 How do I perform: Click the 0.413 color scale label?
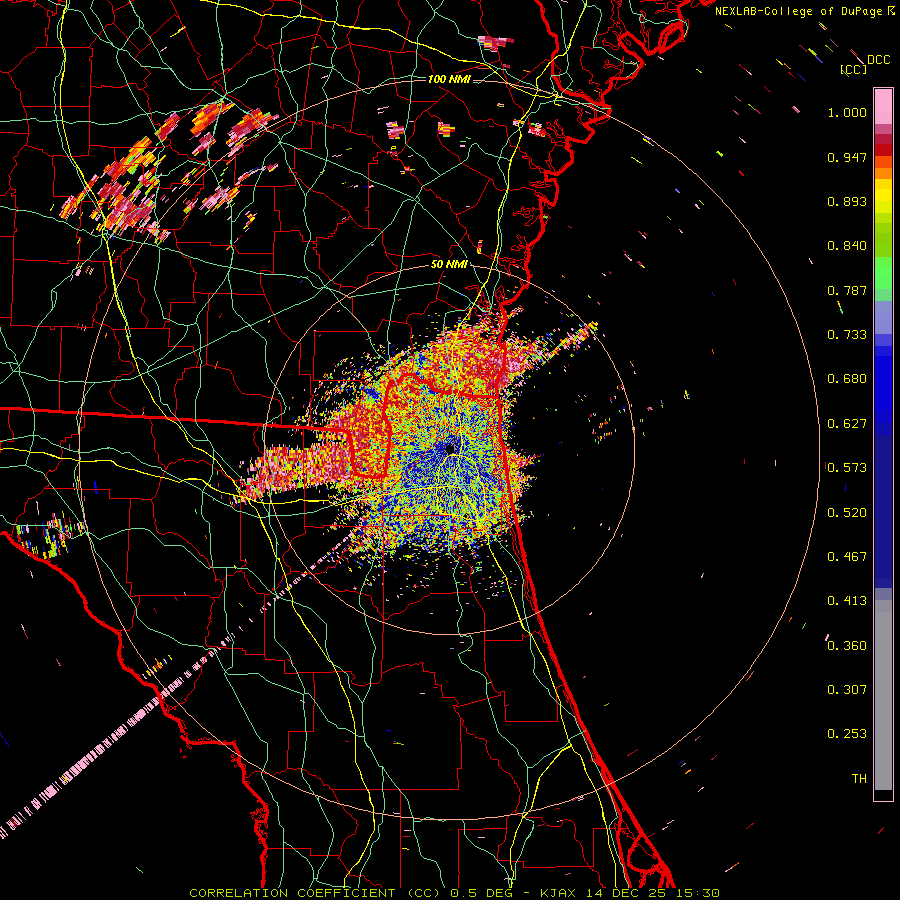tap(847, 601)
